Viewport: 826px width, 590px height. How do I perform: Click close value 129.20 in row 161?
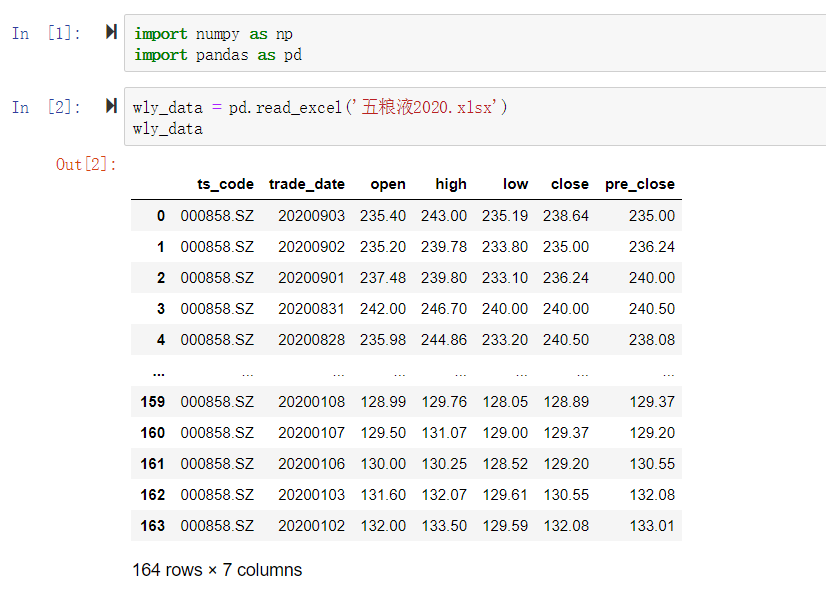[x=566, y=464]
